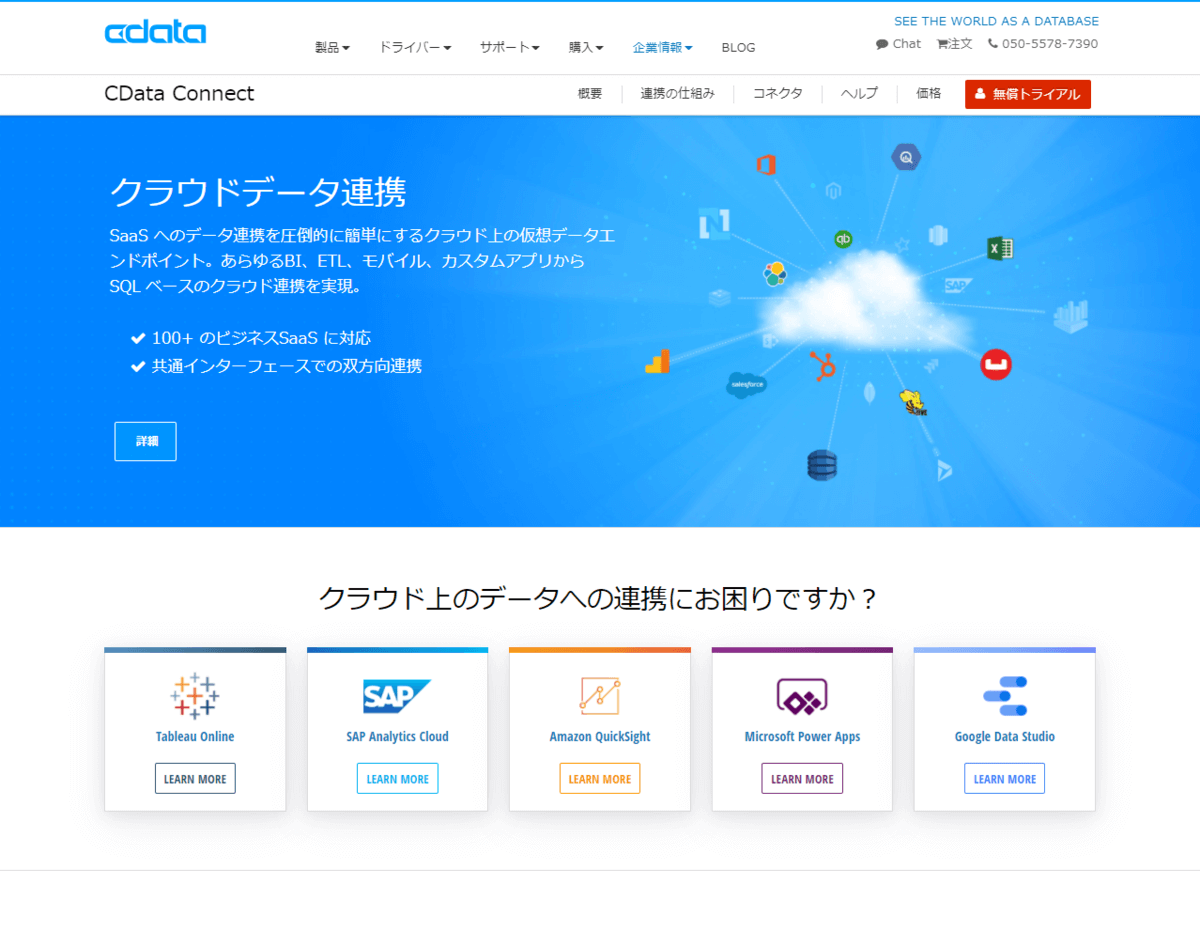Open Chat support link
Image resolution: width=1200 pixels, height=930 pixels.
click(x=898, y=44)
